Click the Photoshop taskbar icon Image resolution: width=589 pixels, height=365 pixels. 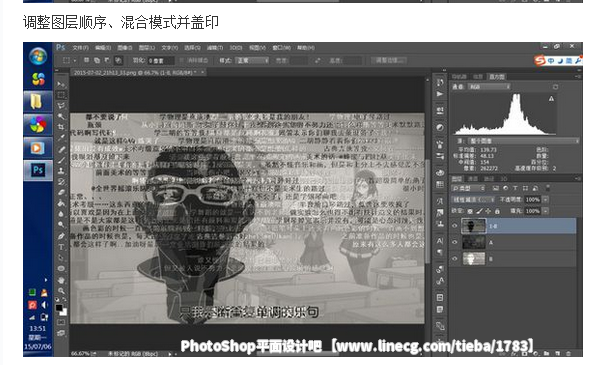[38, 170]
